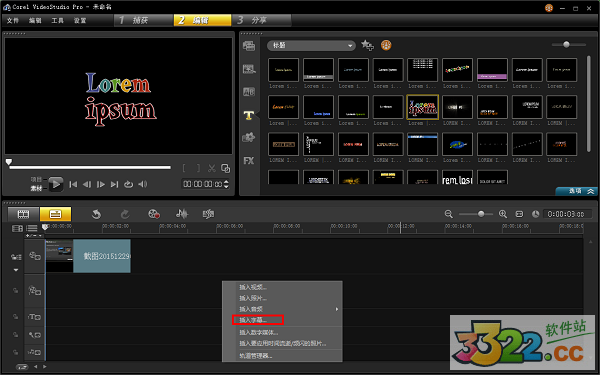Switch to storyboard view
The height and width of the screenshot is (375, 600).
[23, 214]
